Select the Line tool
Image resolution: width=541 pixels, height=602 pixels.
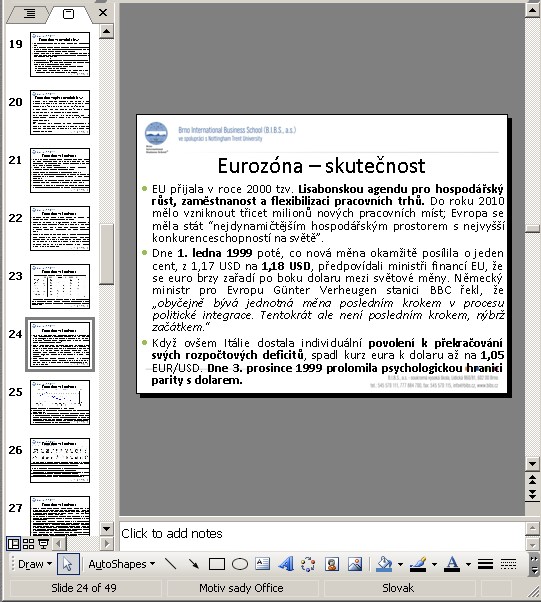(170, 564)
